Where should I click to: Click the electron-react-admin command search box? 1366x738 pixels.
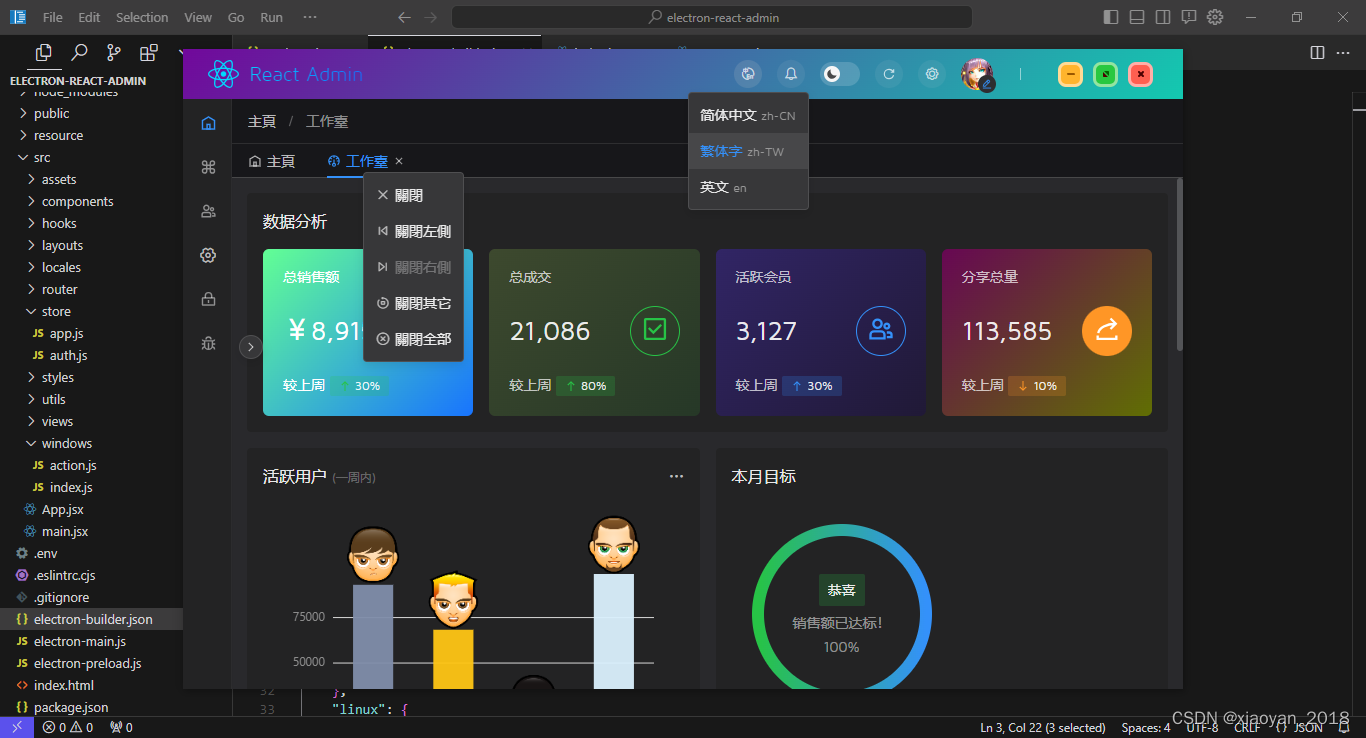tap(712, 17)
